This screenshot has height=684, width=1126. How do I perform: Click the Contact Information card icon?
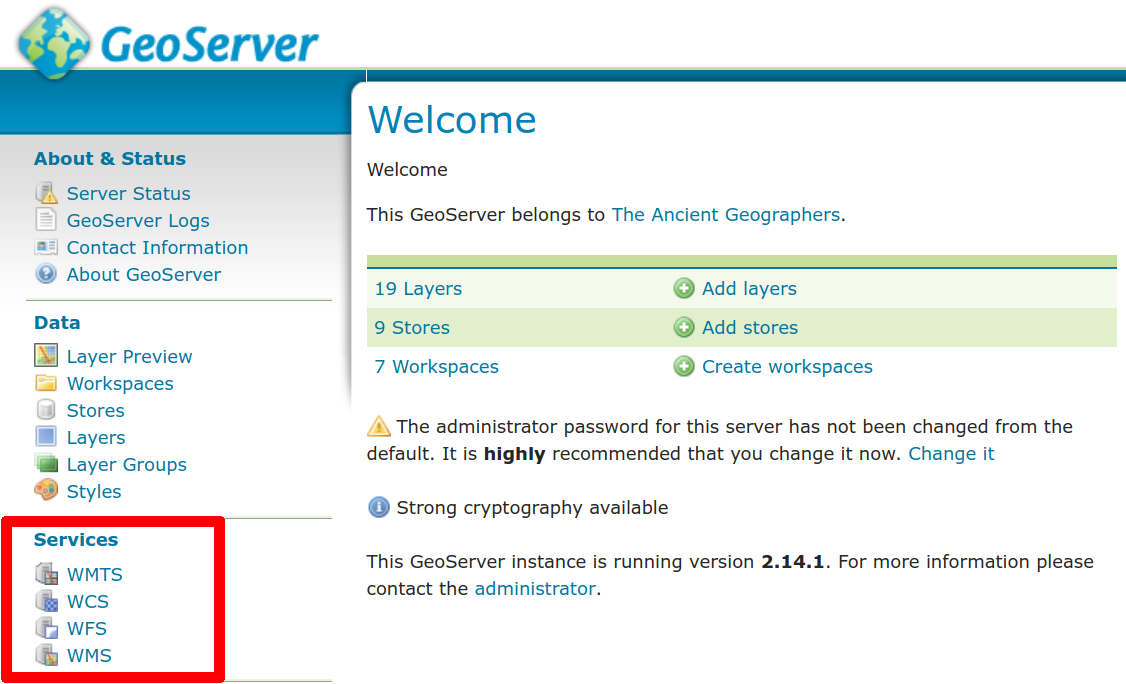tap(46, 247)
